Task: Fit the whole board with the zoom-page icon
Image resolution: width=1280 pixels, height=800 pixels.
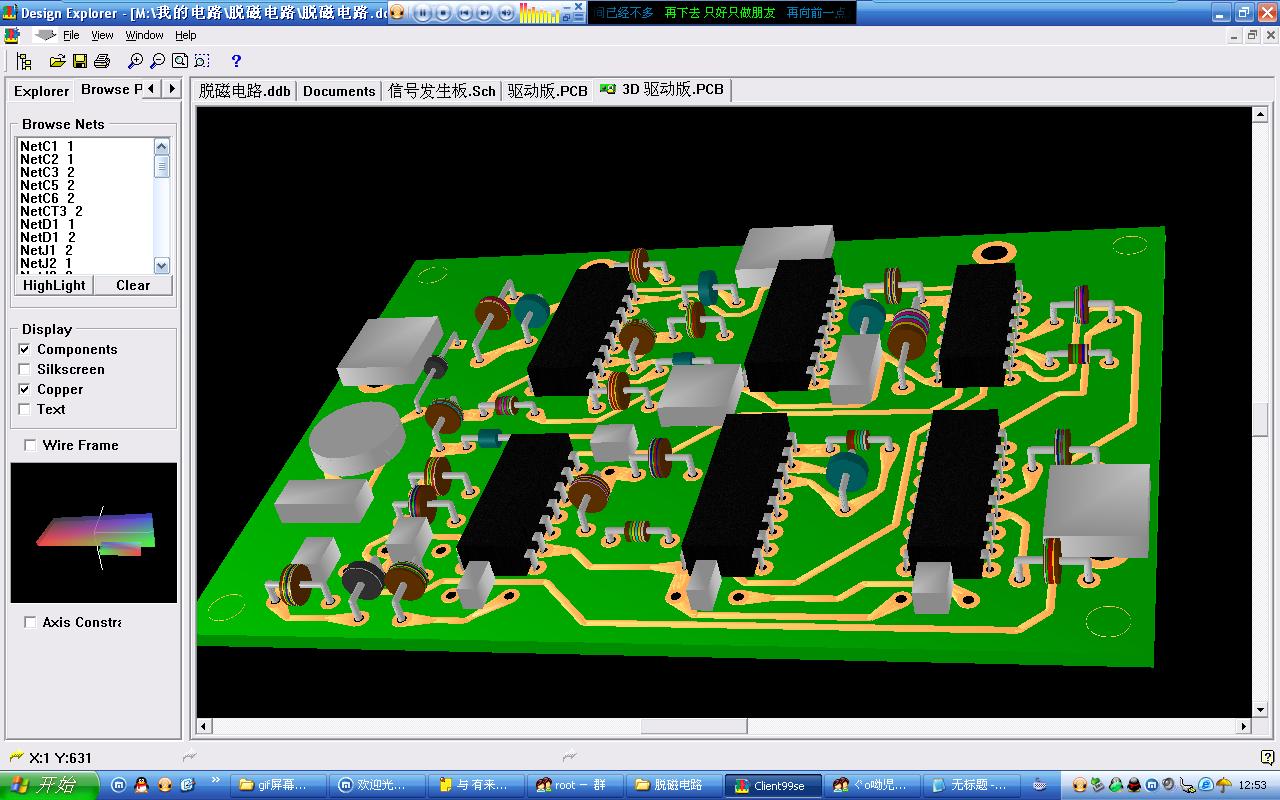Action: click(x=180, y=61)
